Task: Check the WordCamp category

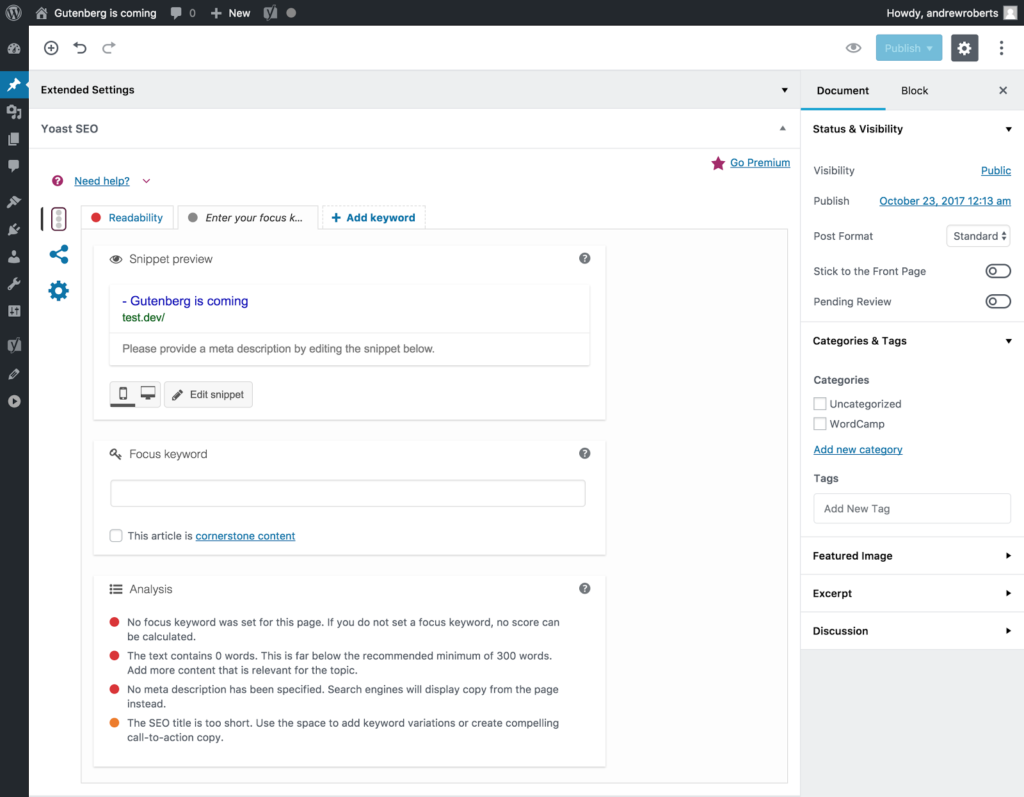Action: coord(820,424)
